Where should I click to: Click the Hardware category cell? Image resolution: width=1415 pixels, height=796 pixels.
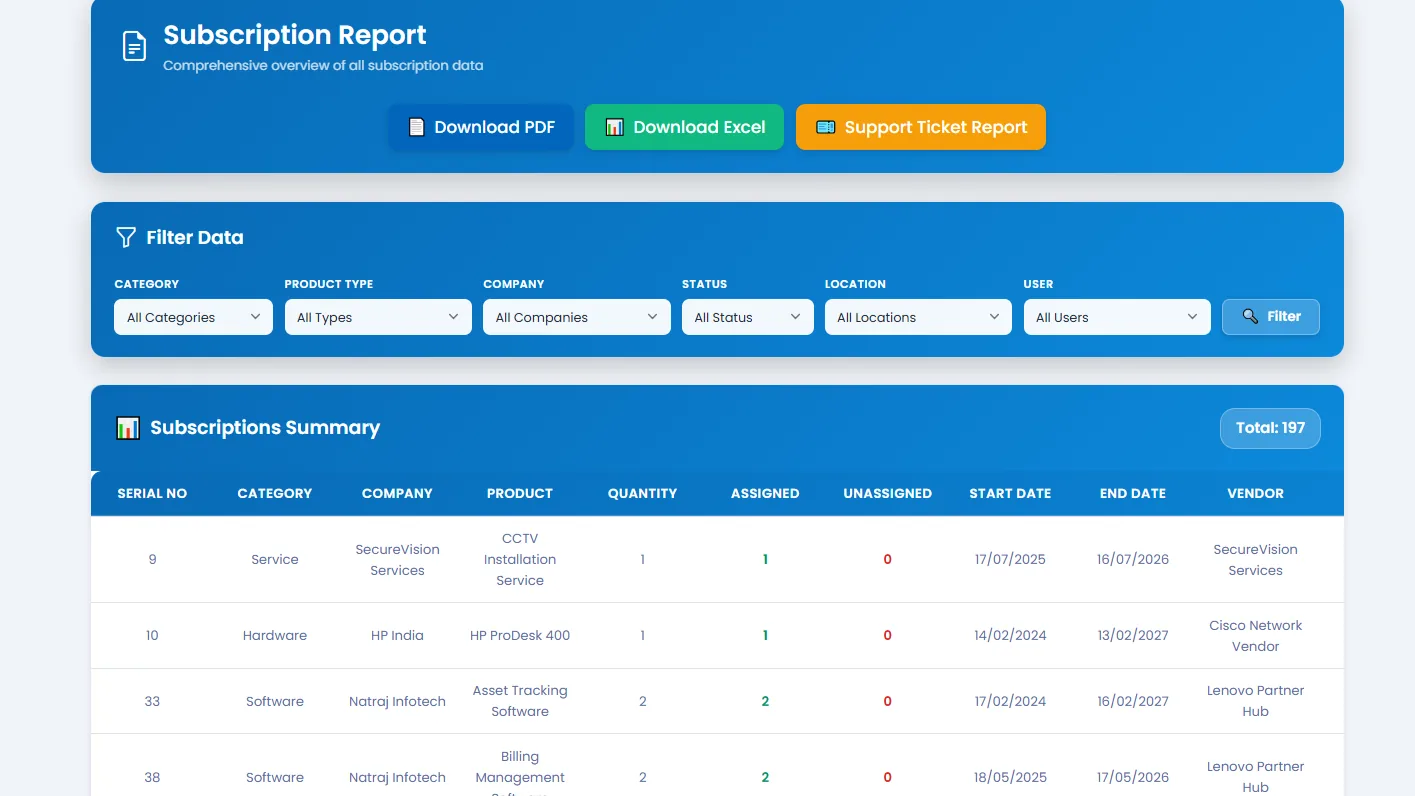[275, 635]
